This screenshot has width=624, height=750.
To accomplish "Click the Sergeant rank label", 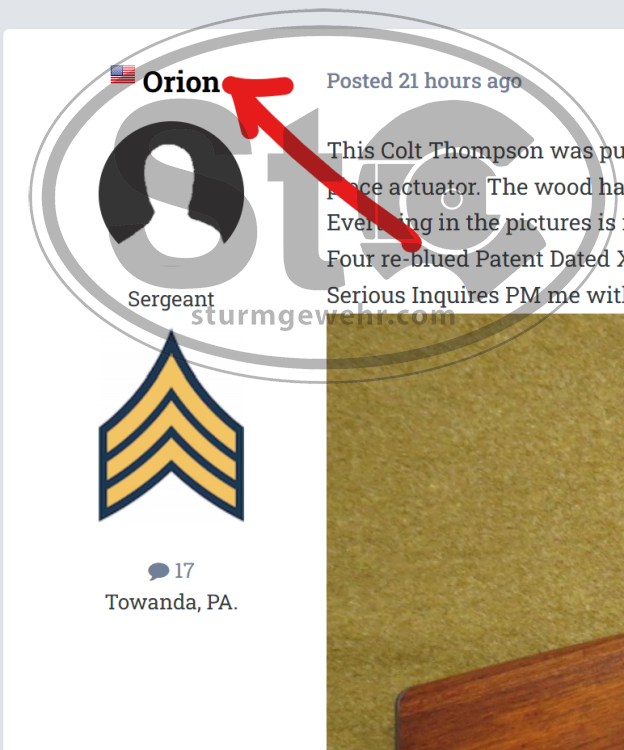I will coord(171,299).
